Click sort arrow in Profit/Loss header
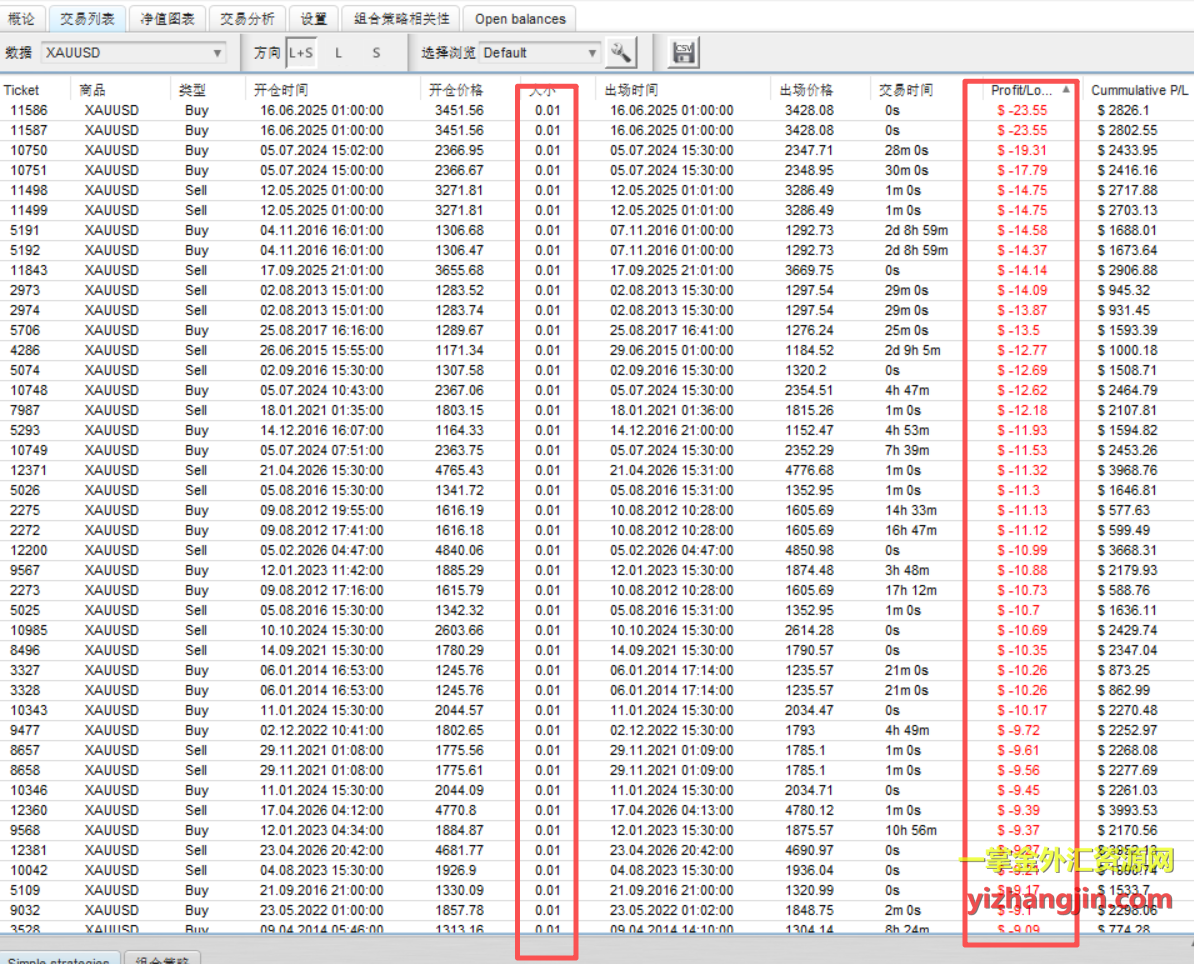 click(x=1066, y=90)
